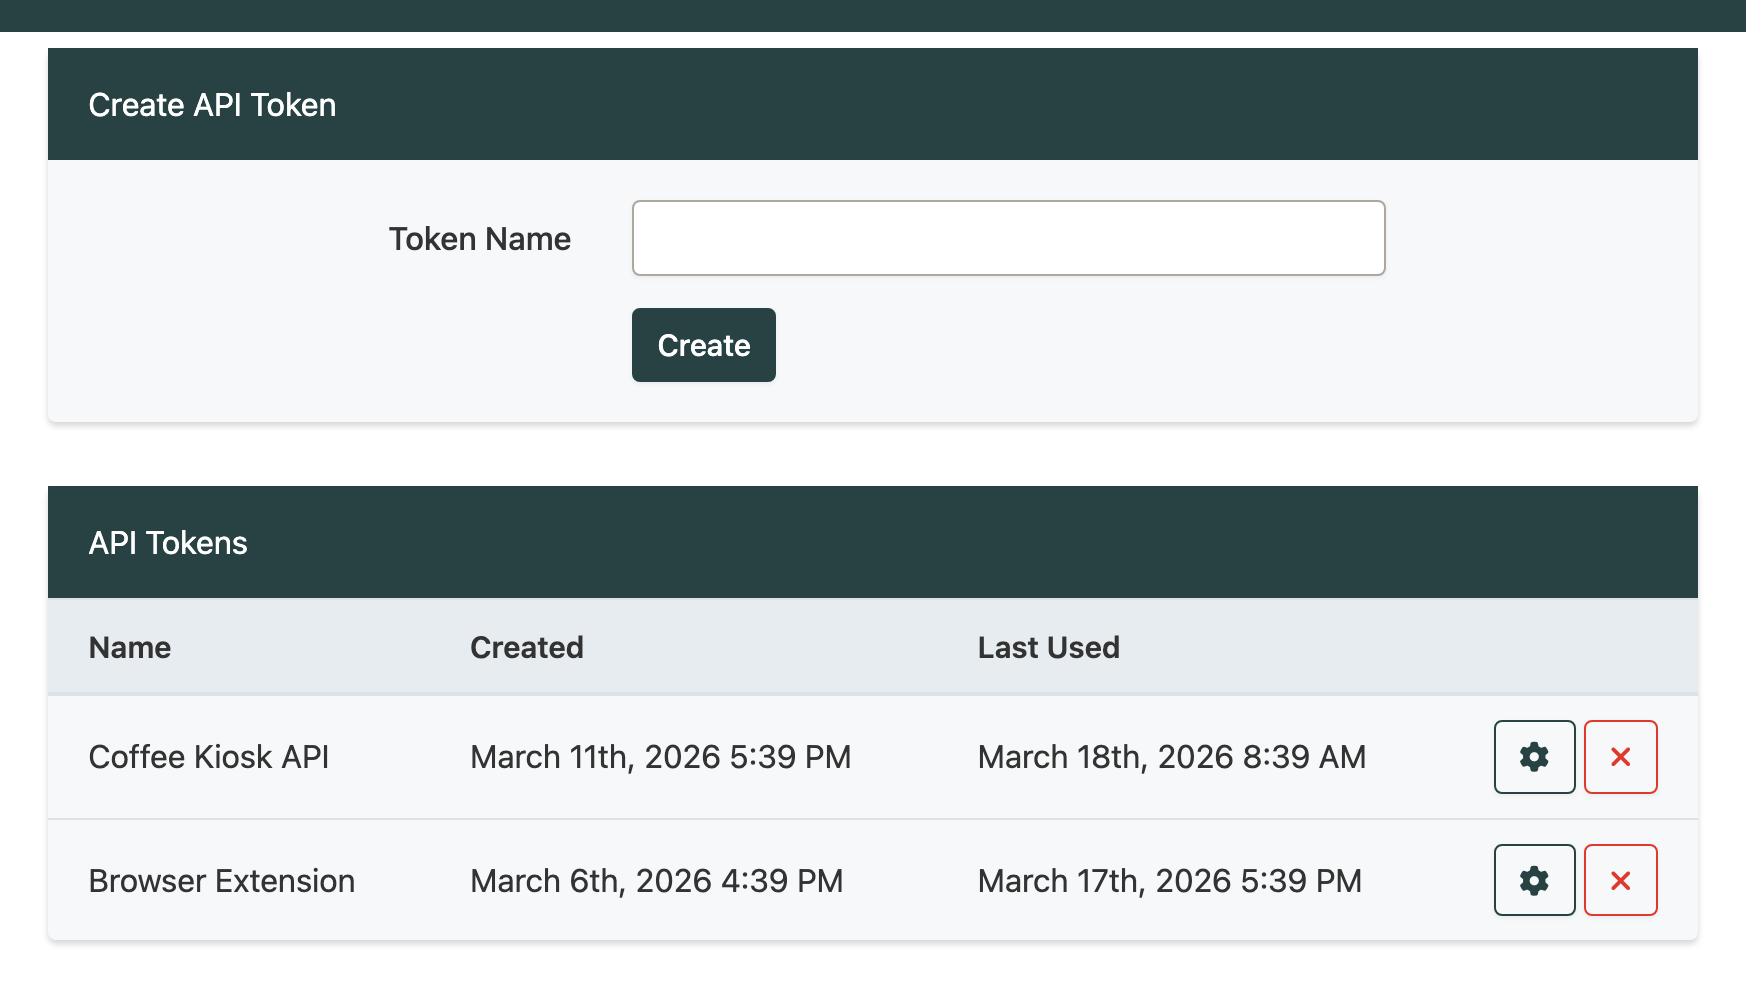Click the Token Name label
The height and width of the screenshot is (988, 1746).
[479, 238]
